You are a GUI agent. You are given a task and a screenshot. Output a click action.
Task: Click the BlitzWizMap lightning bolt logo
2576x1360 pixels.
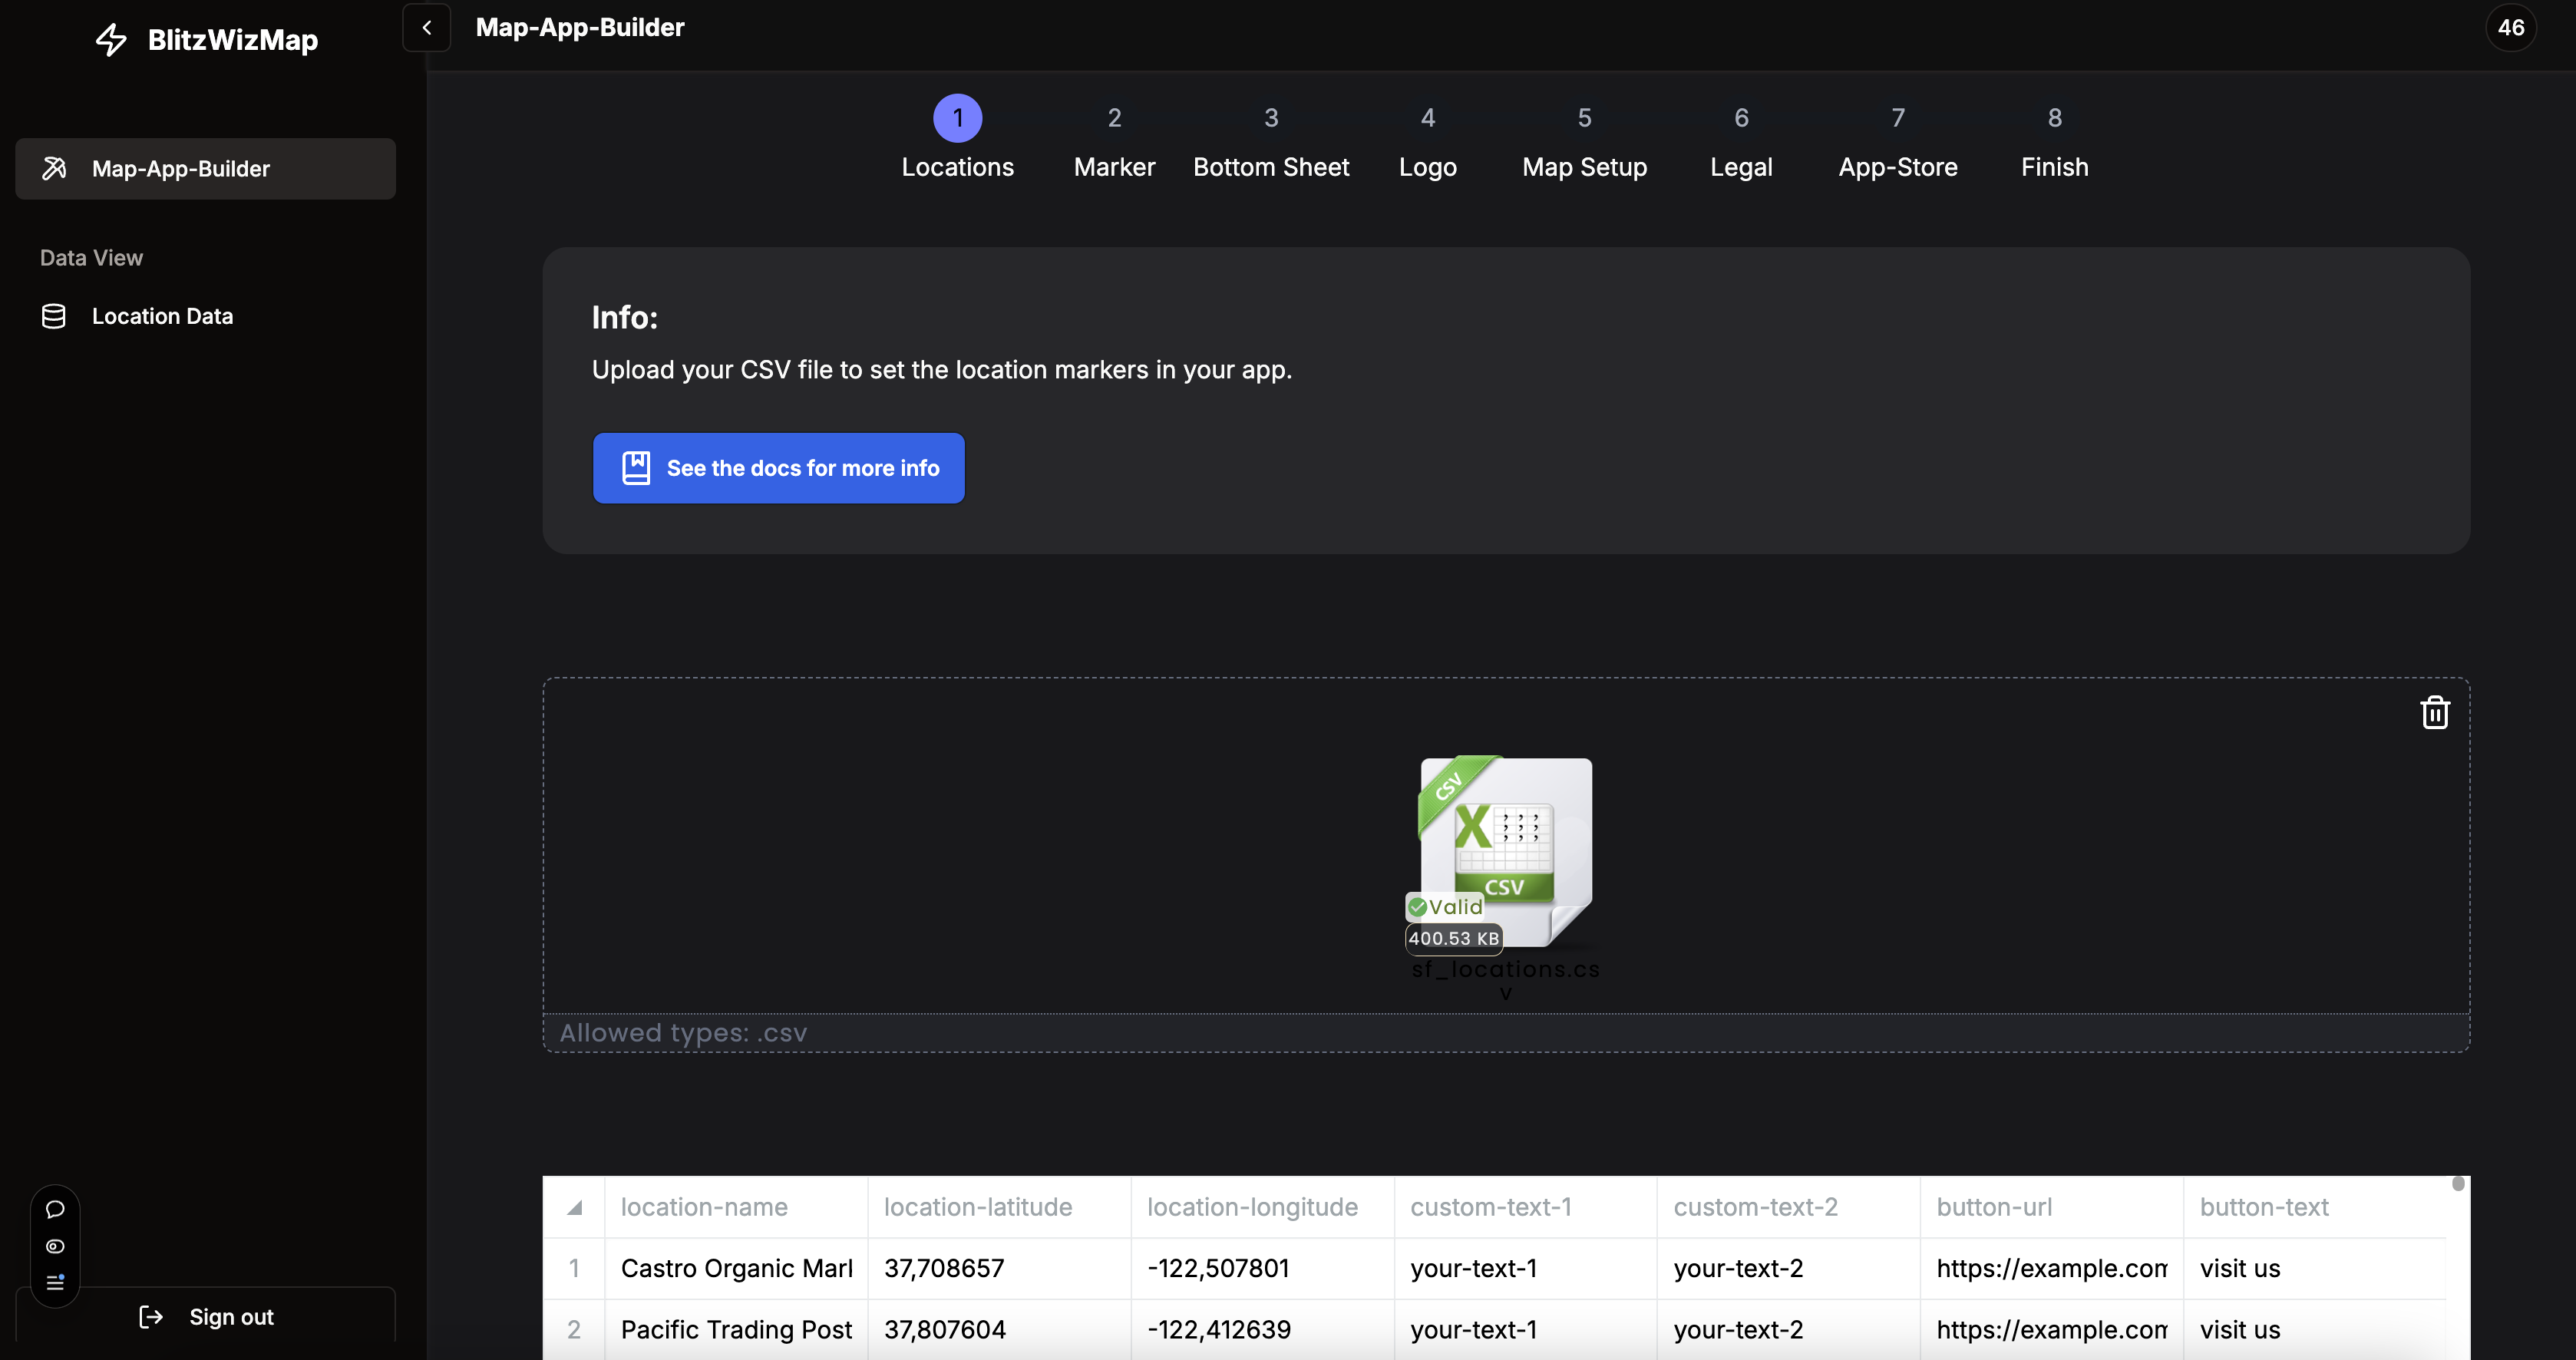[111, 40]
